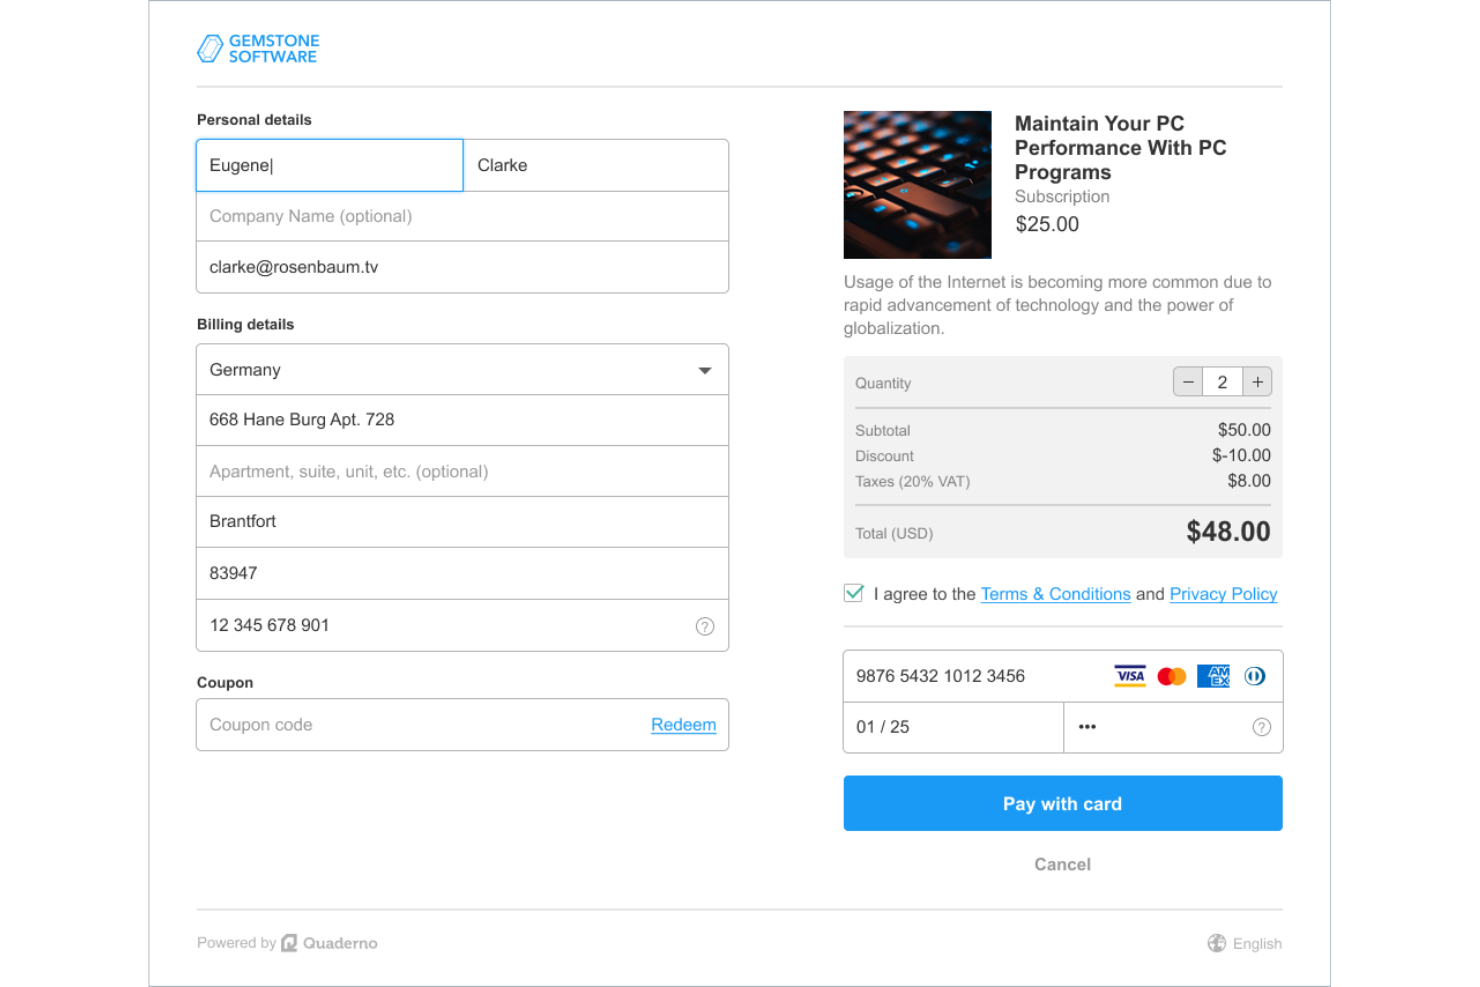Click the Personal details heading
This screenshot has width=1480, height=987.
tap(254, 120)
